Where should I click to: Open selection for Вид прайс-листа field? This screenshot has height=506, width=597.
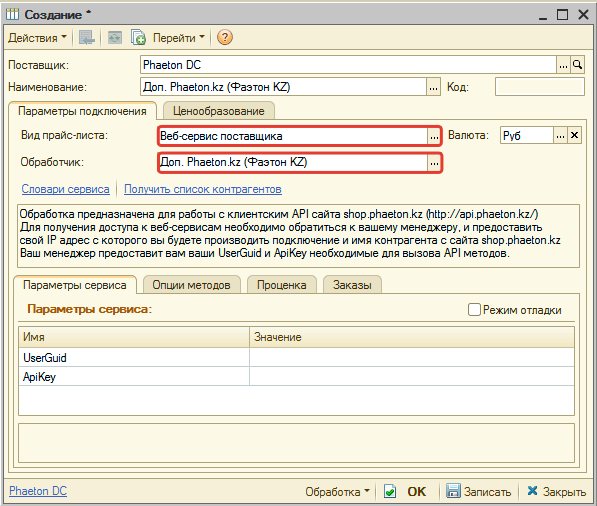pos(434,136)
